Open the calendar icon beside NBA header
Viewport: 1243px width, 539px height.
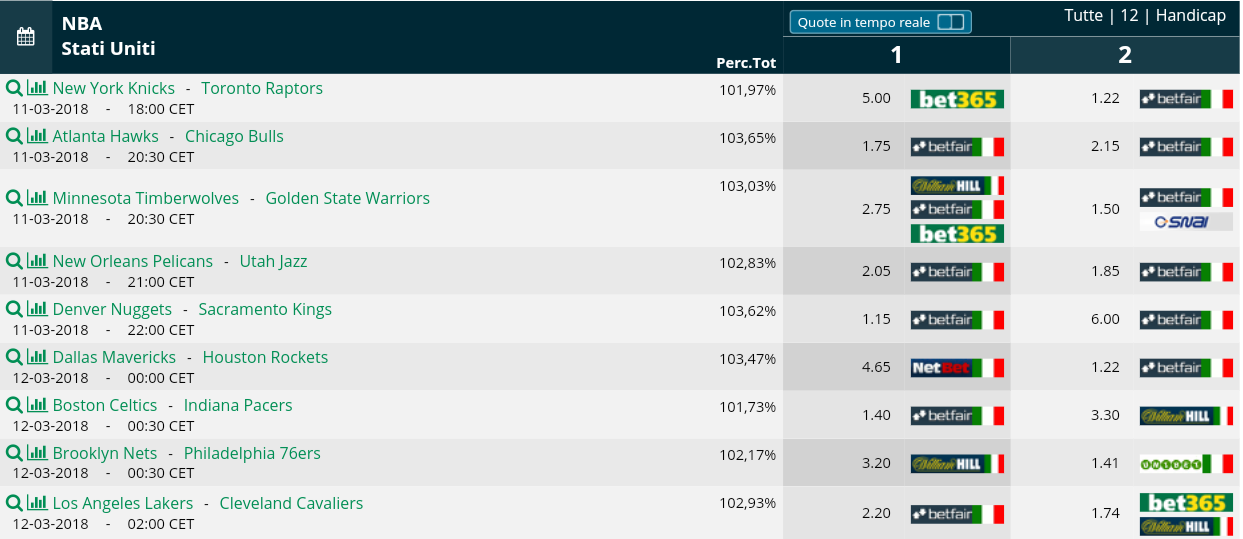pyautogui.click(x=26, y=37)
